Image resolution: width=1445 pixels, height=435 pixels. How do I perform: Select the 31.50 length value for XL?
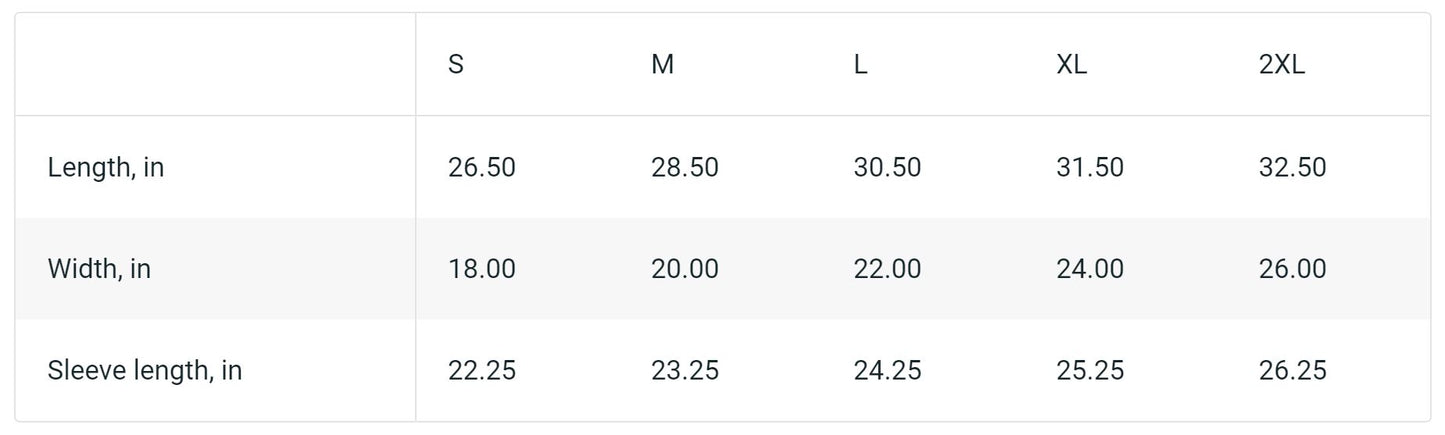[1090, 167]
